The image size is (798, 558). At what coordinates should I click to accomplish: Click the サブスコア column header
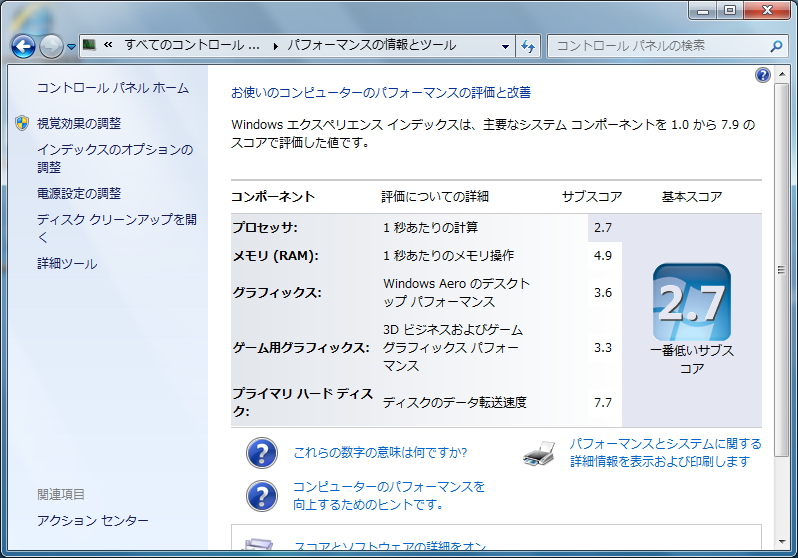592,197
